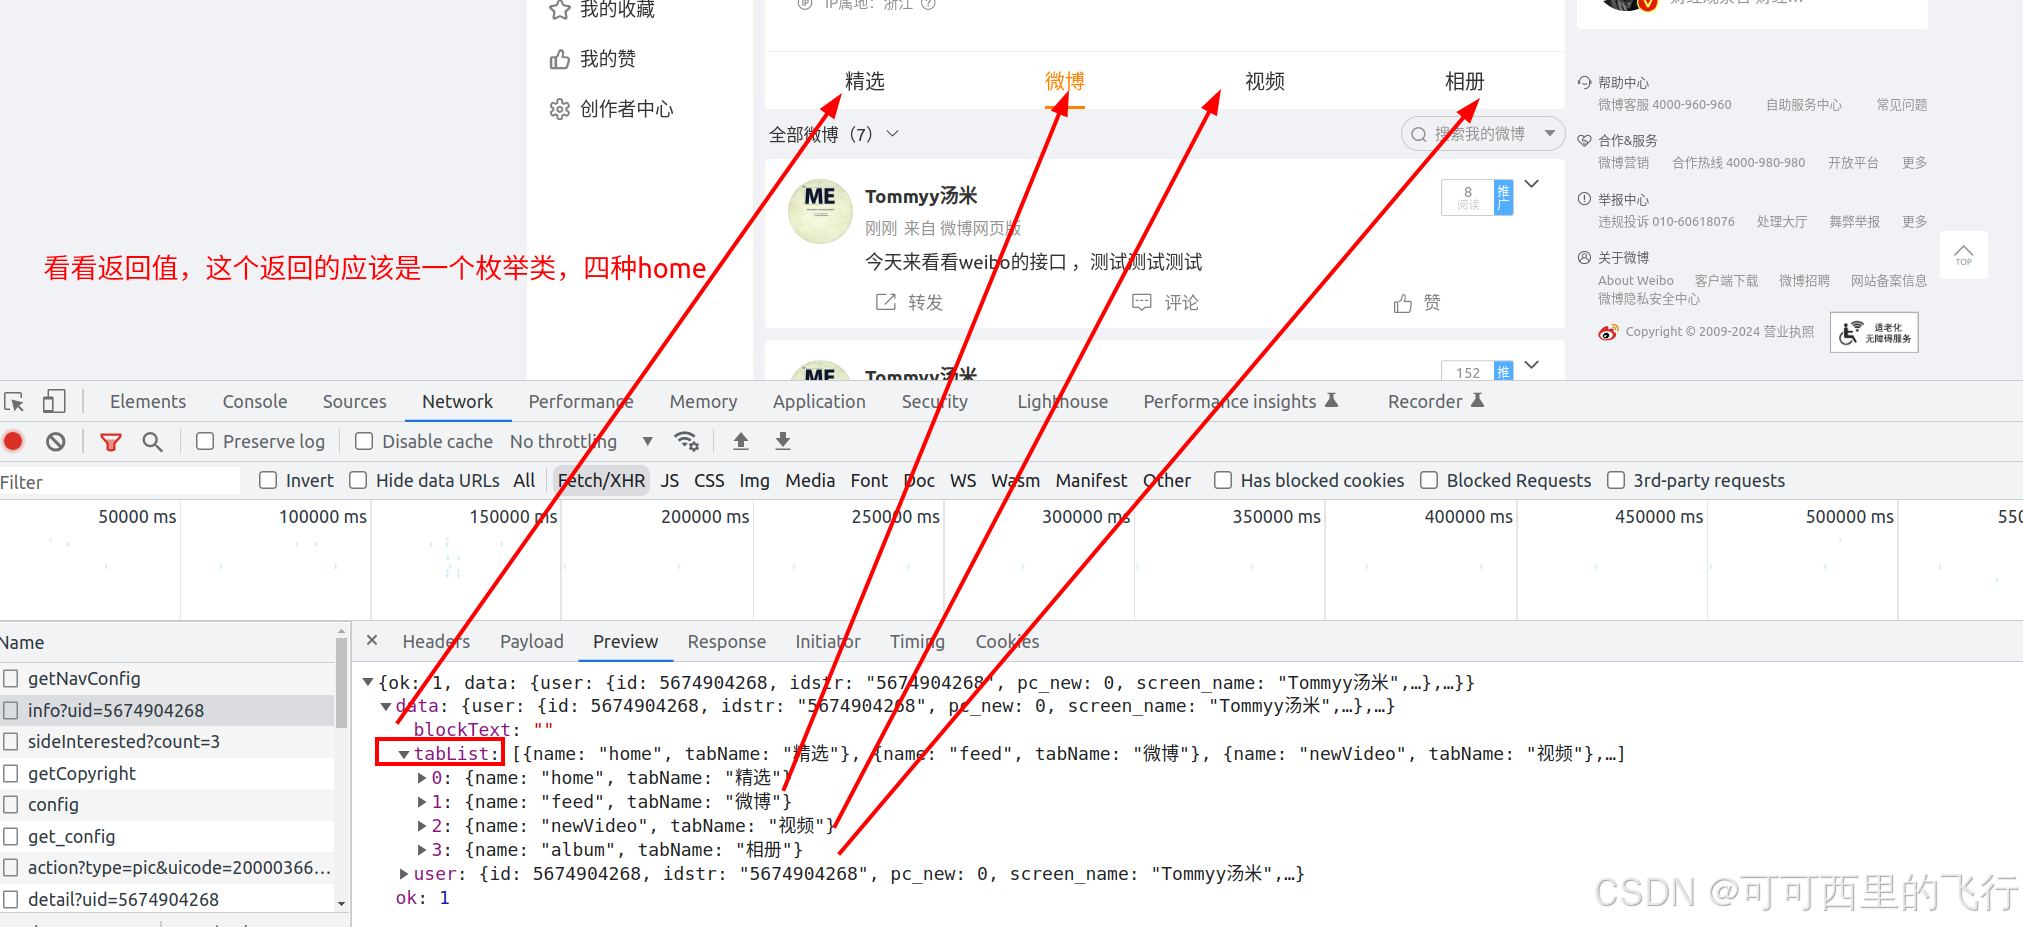Collapse the tabList array
2023x927 pixels.
pos(404,754)
